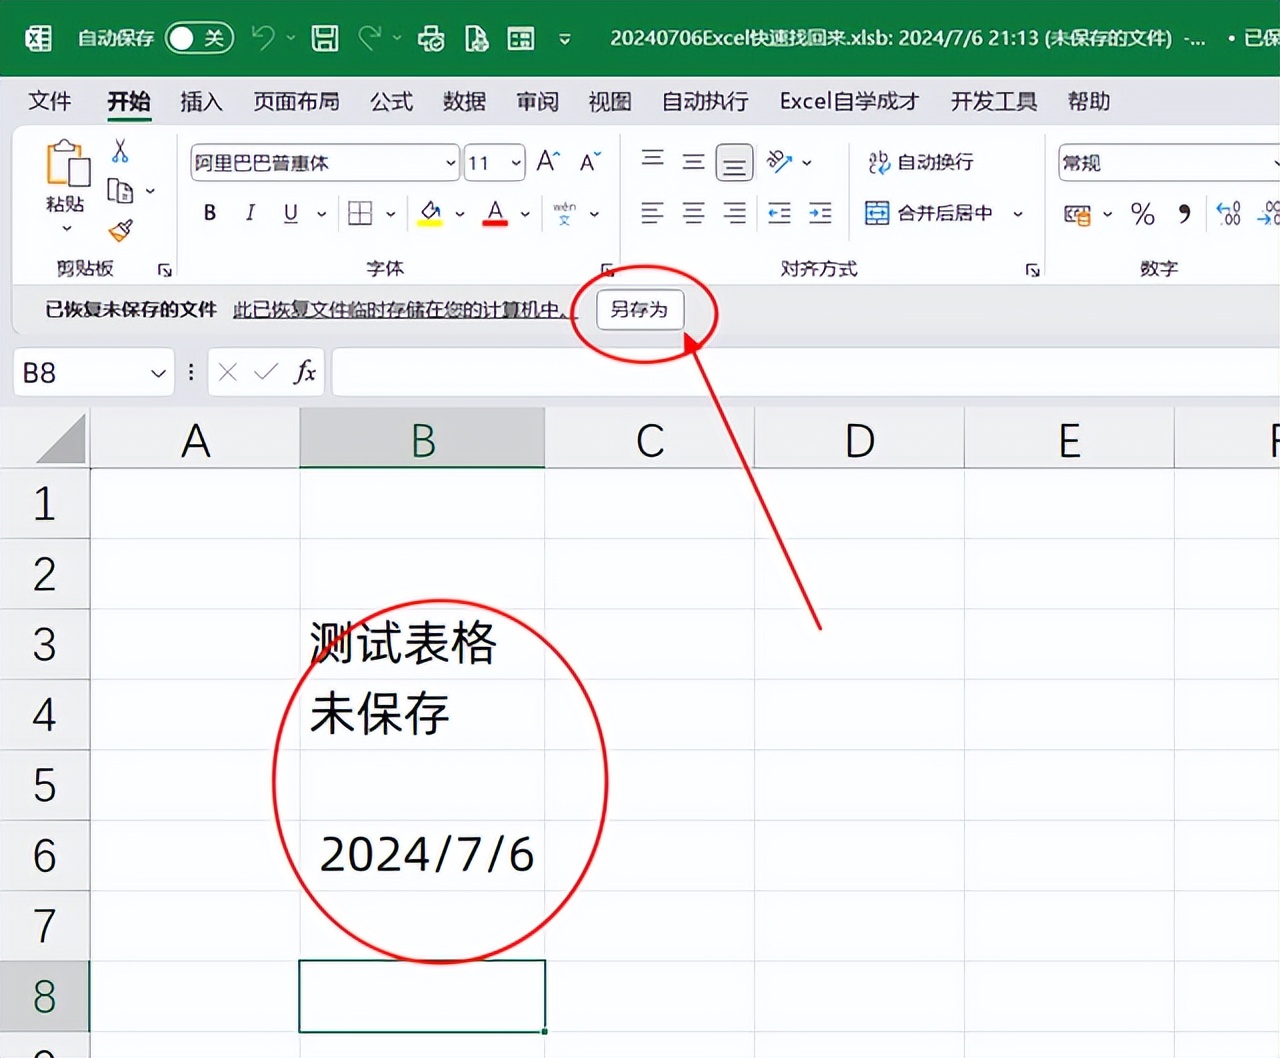Click the Middle Align icon
This screenshot has height=1058, width=1280.
click(693, 161)
